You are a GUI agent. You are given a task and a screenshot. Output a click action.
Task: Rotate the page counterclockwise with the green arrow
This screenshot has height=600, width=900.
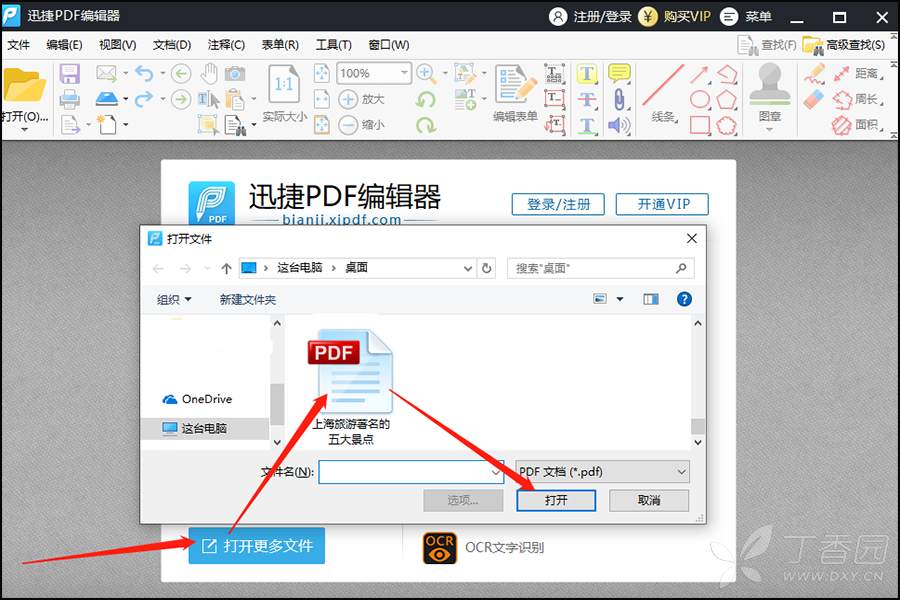(x=426, y=100)
